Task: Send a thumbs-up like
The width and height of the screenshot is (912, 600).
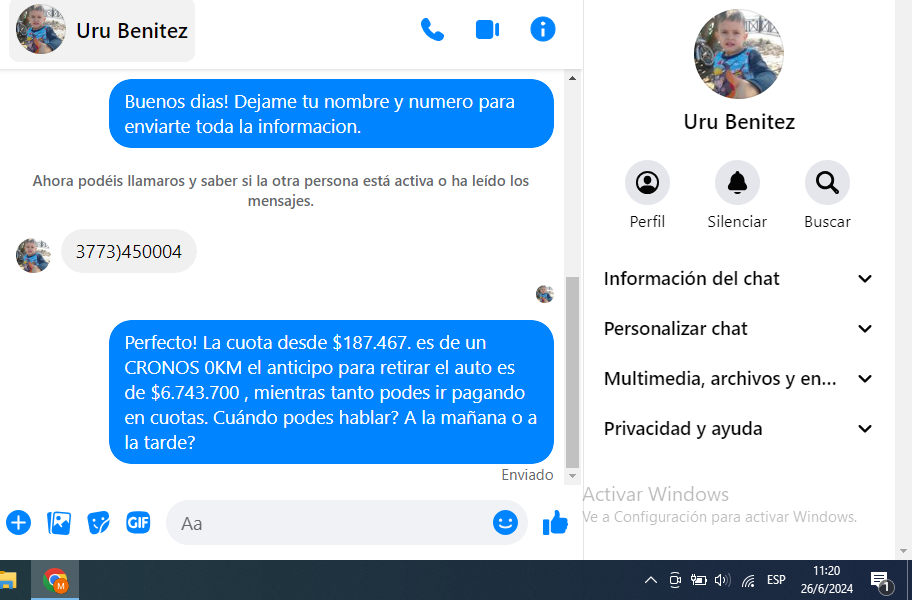Action: click(555, 522)
